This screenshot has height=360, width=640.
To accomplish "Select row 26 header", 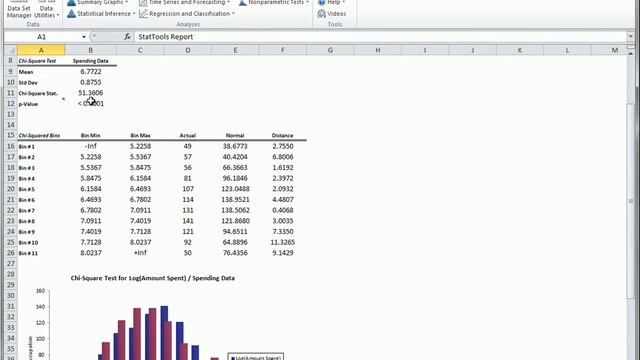I will pyautogui.click(x=11, y=253).
